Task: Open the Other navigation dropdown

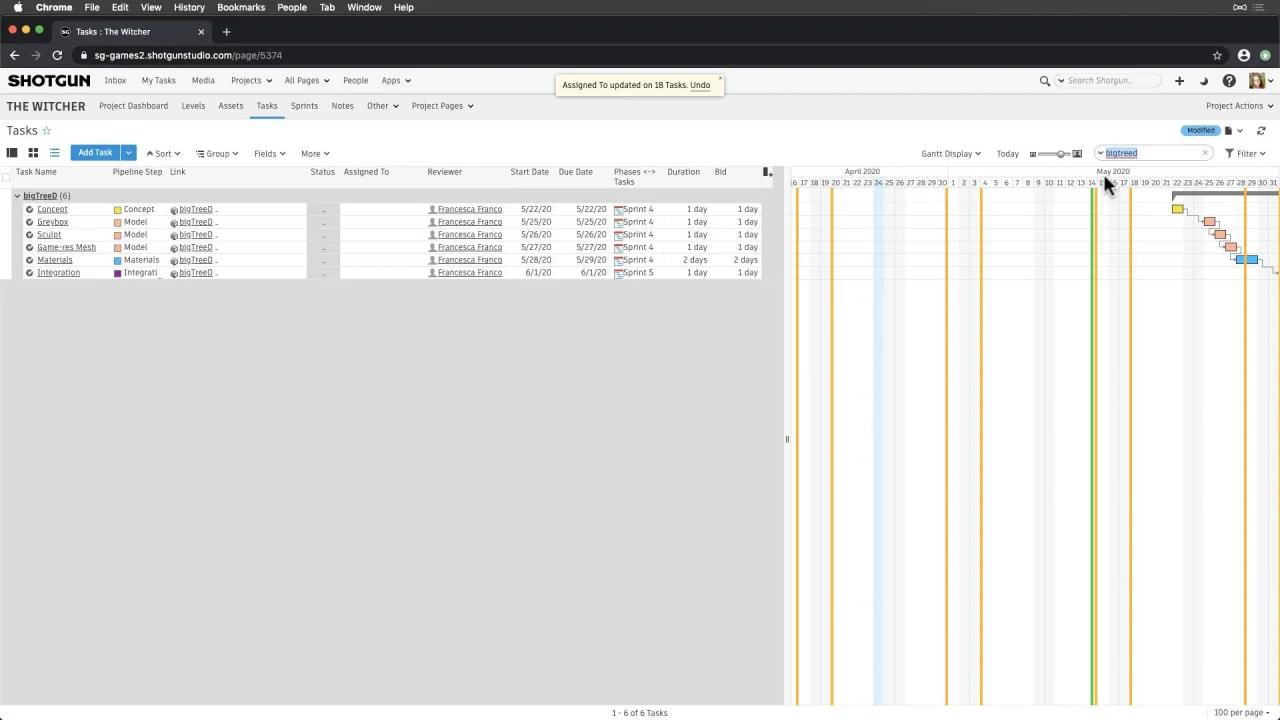Action: click(383, 106)
